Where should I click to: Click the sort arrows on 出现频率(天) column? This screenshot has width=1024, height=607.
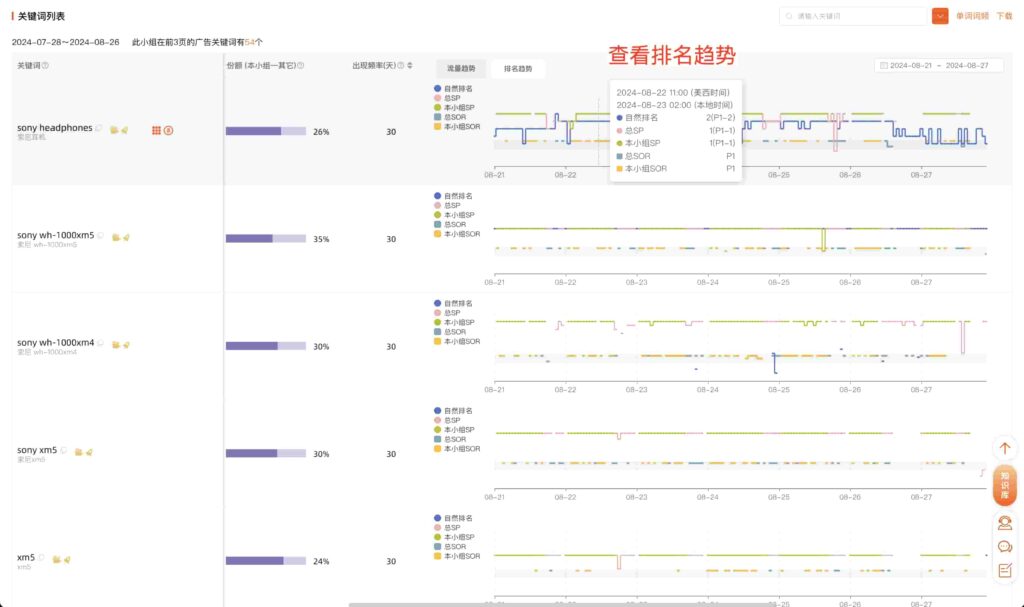(410, 66)
